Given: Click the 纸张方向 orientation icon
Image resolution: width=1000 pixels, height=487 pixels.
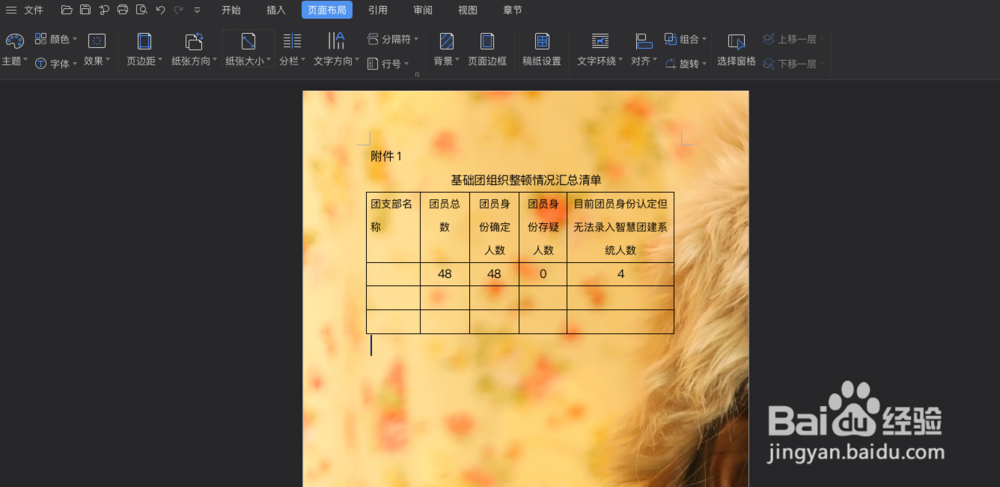Looking at the screenshot, I should [194, 41].
